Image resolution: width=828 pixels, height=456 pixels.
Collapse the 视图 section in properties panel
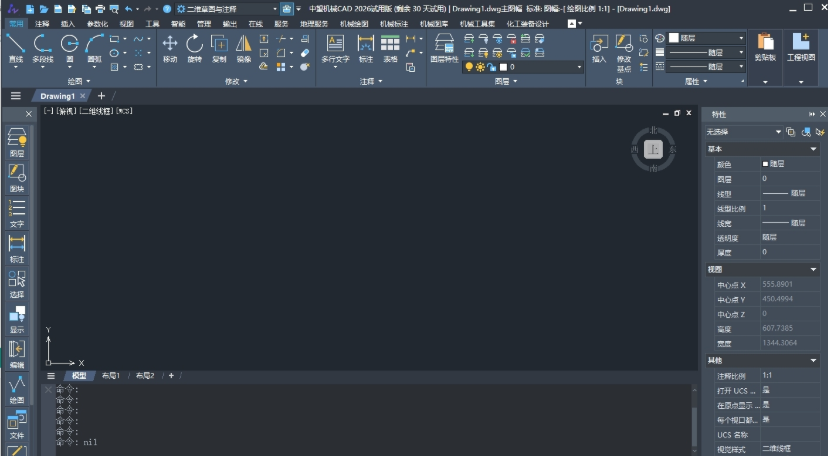tap(814, 269)
